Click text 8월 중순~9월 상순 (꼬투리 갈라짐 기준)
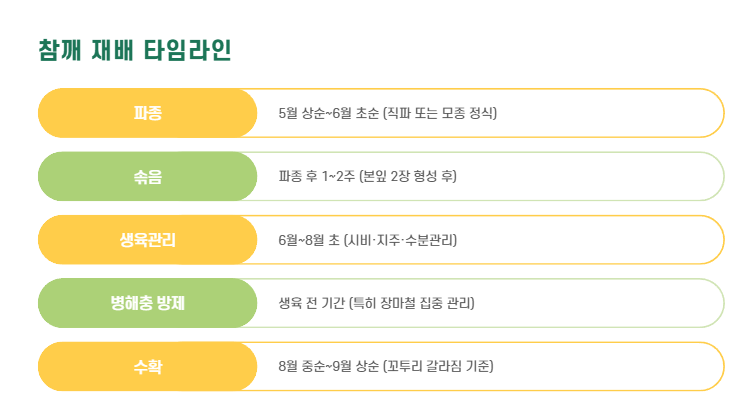742x413 pixels. click(x=386, y=366)
